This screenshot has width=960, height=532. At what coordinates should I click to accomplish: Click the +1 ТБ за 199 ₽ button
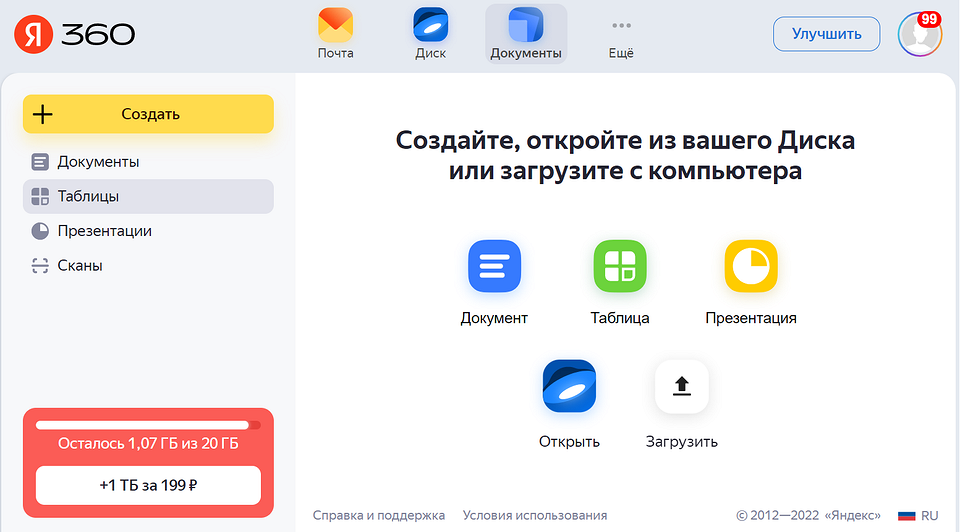[148, 485]
